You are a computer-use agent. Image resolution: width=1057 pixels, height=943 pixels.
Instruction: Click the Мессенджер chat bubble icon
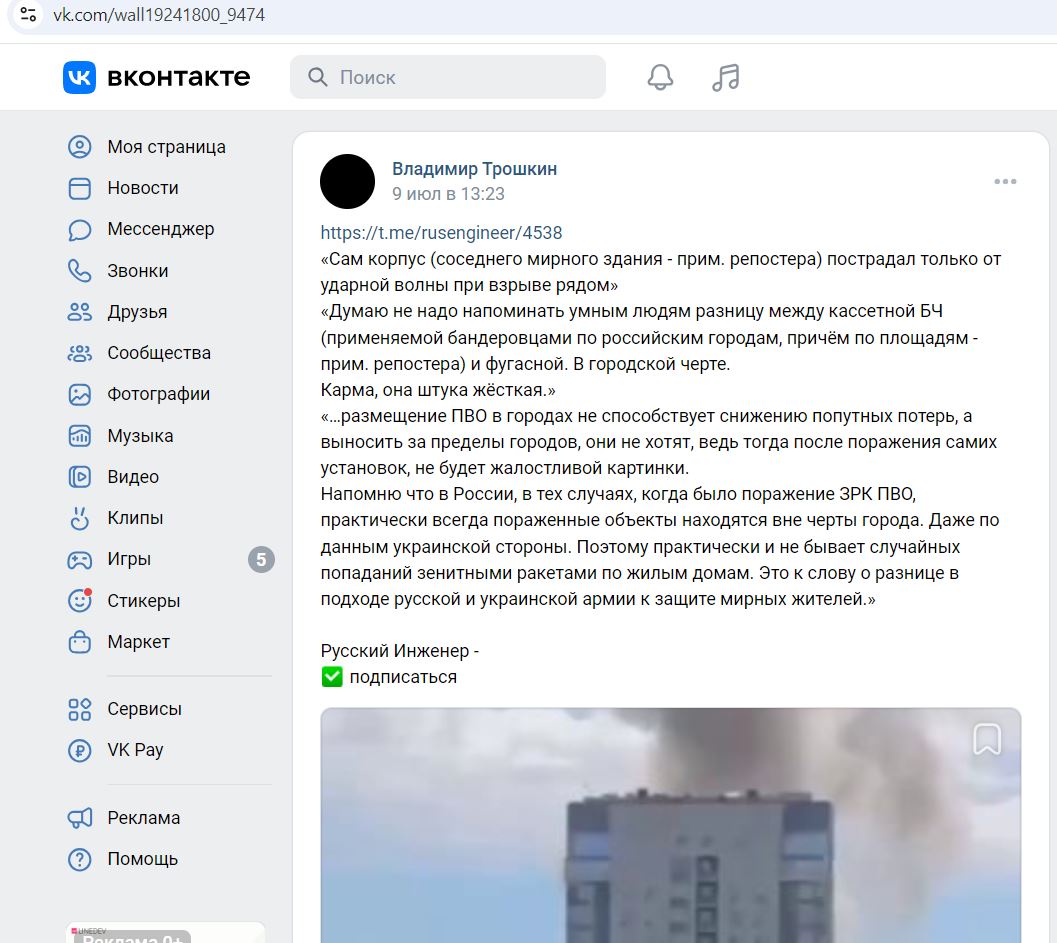pos(80,230)
